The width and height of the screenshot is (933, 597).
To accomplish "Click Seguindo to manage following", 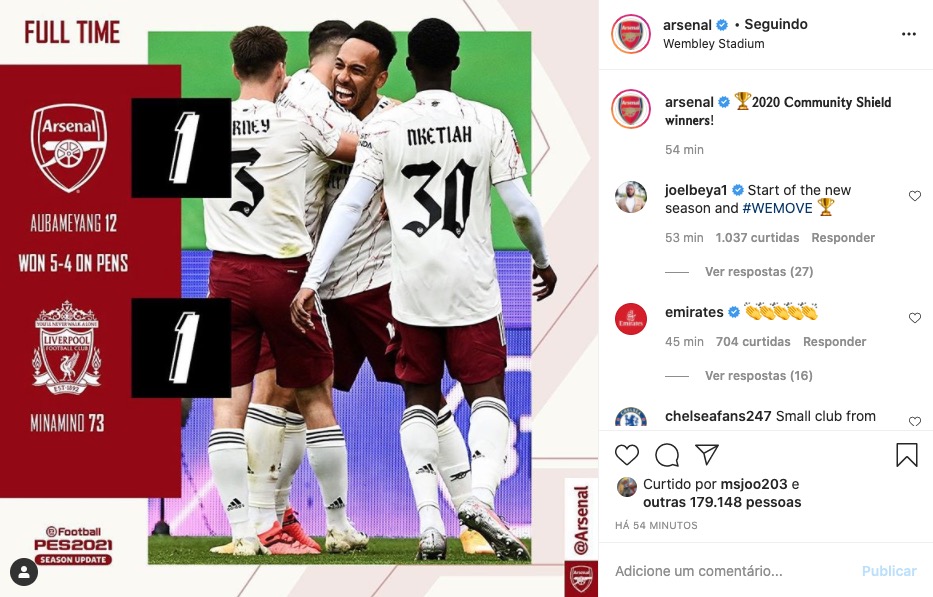I will (x=776, y=24).
